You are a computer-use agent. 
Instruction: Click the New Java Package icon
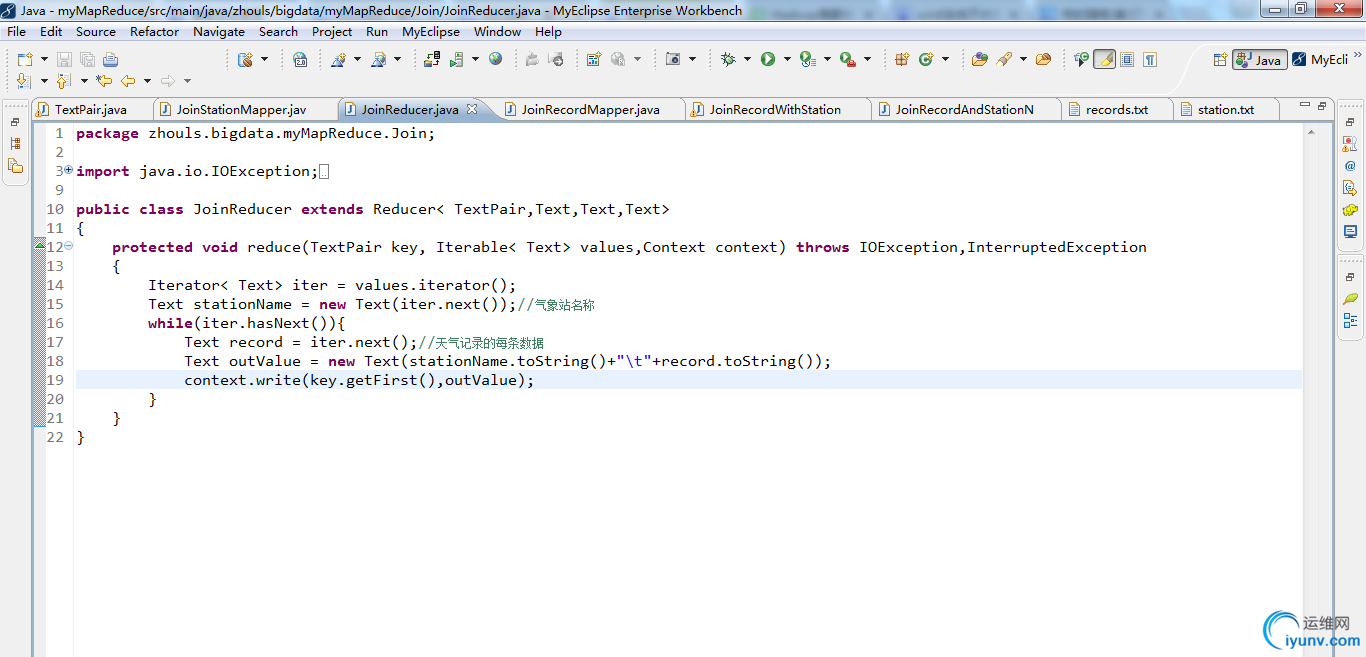coord(902,59)
